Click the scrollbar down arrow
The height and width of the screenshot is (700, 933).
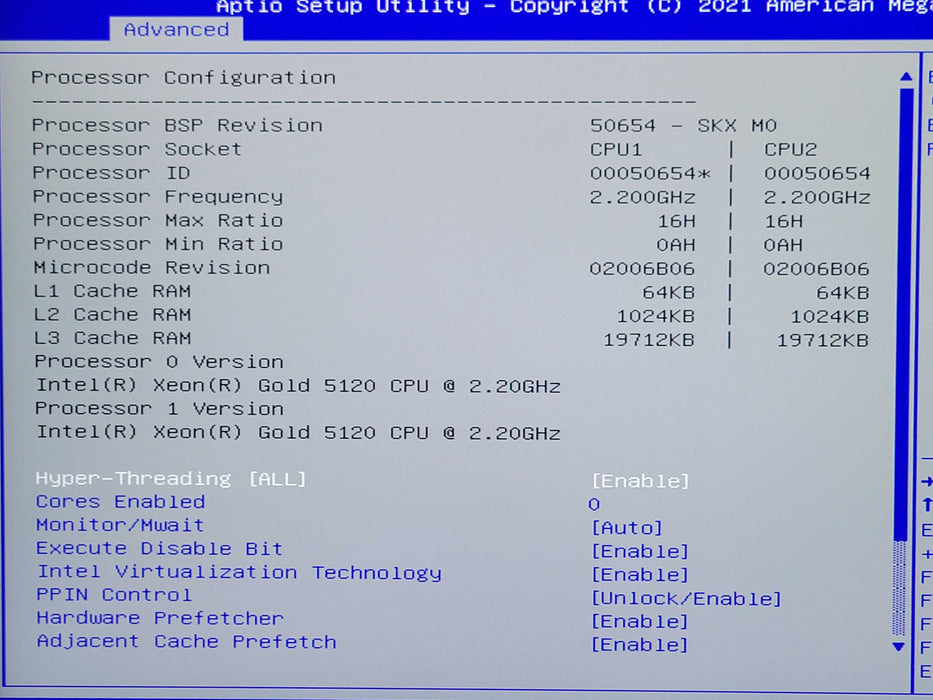tap(899, 646)
